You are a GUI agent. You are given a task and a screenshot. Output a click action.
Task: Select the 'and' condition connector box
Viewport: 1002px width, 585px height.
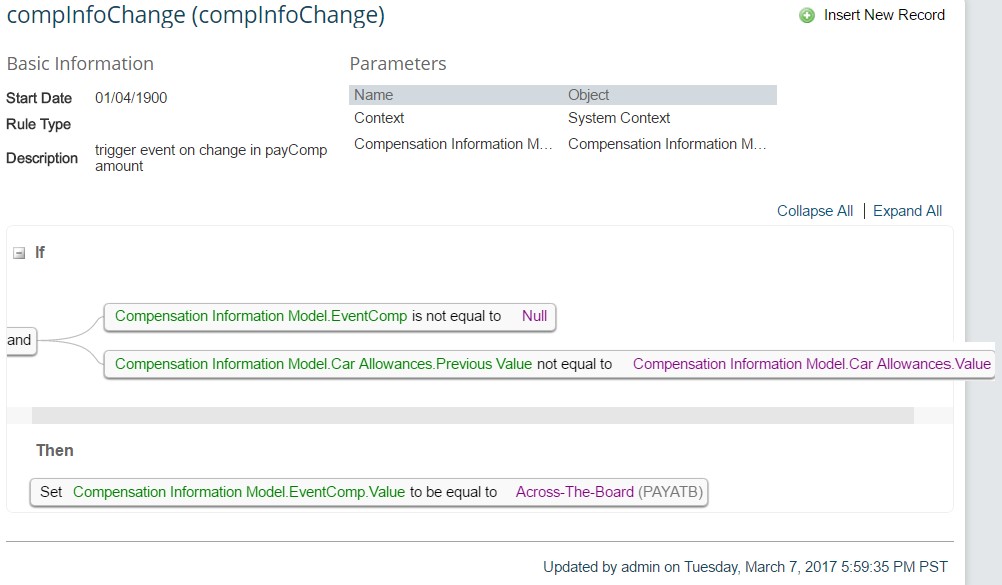(20, 340)
